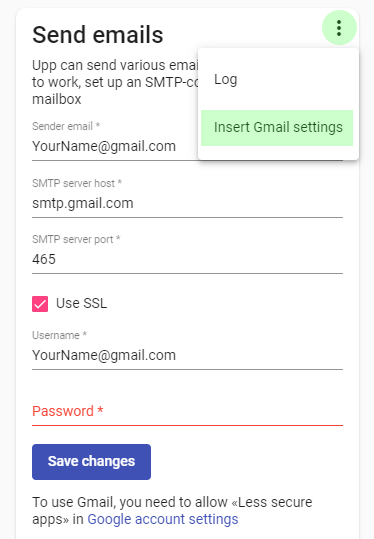This screenshot has height=539, width=374.
Task: Open the three-dot options menu
Action: pyautogui.click(x=339, y=28)
